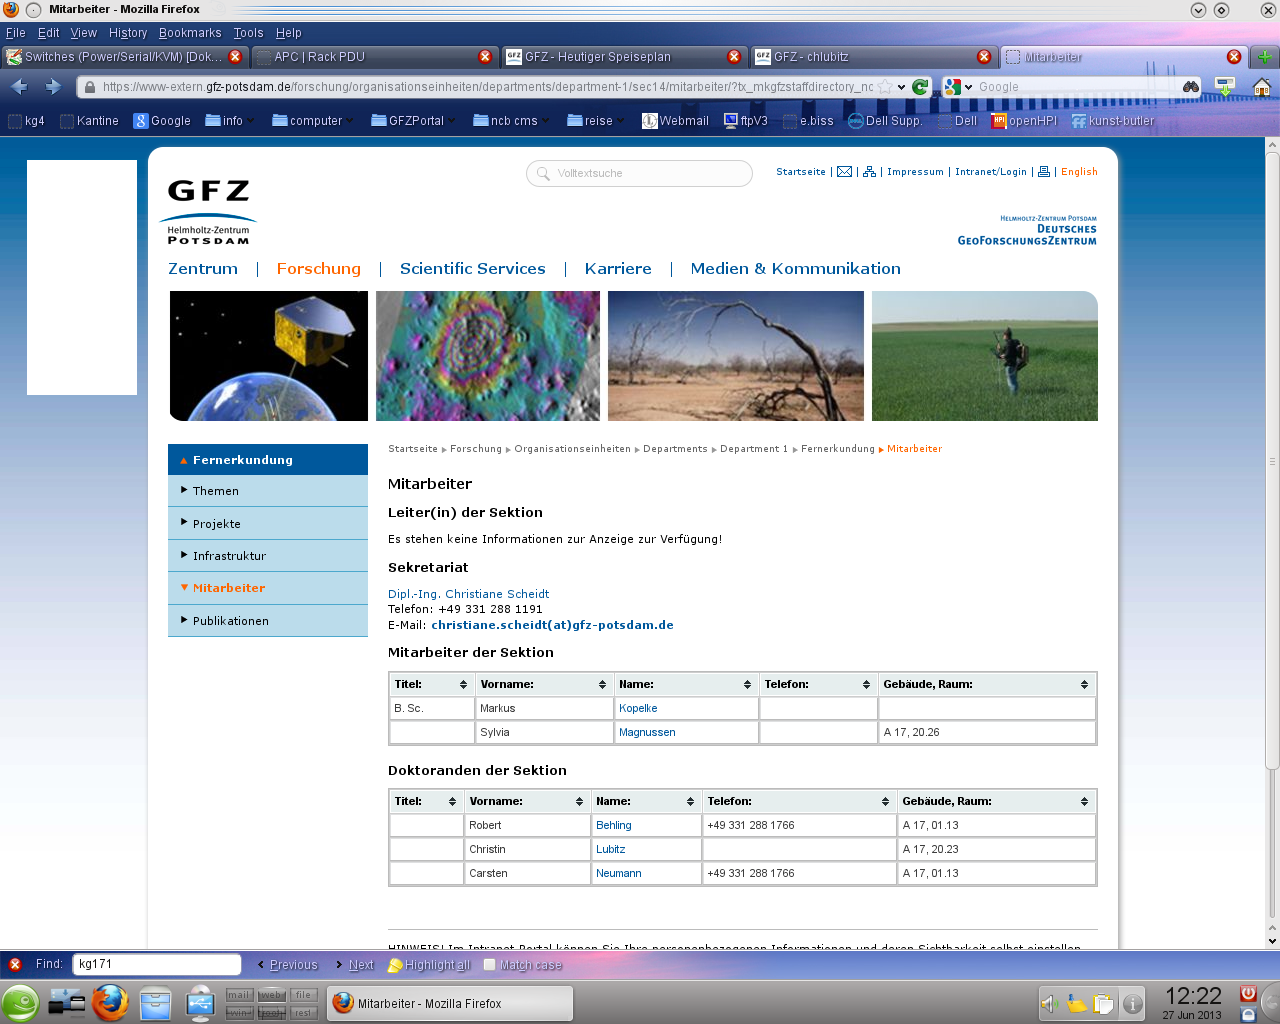Open the Publikationen sidebar item
This screenshot has height=1024, width=1280.
(x=268, y=621)
